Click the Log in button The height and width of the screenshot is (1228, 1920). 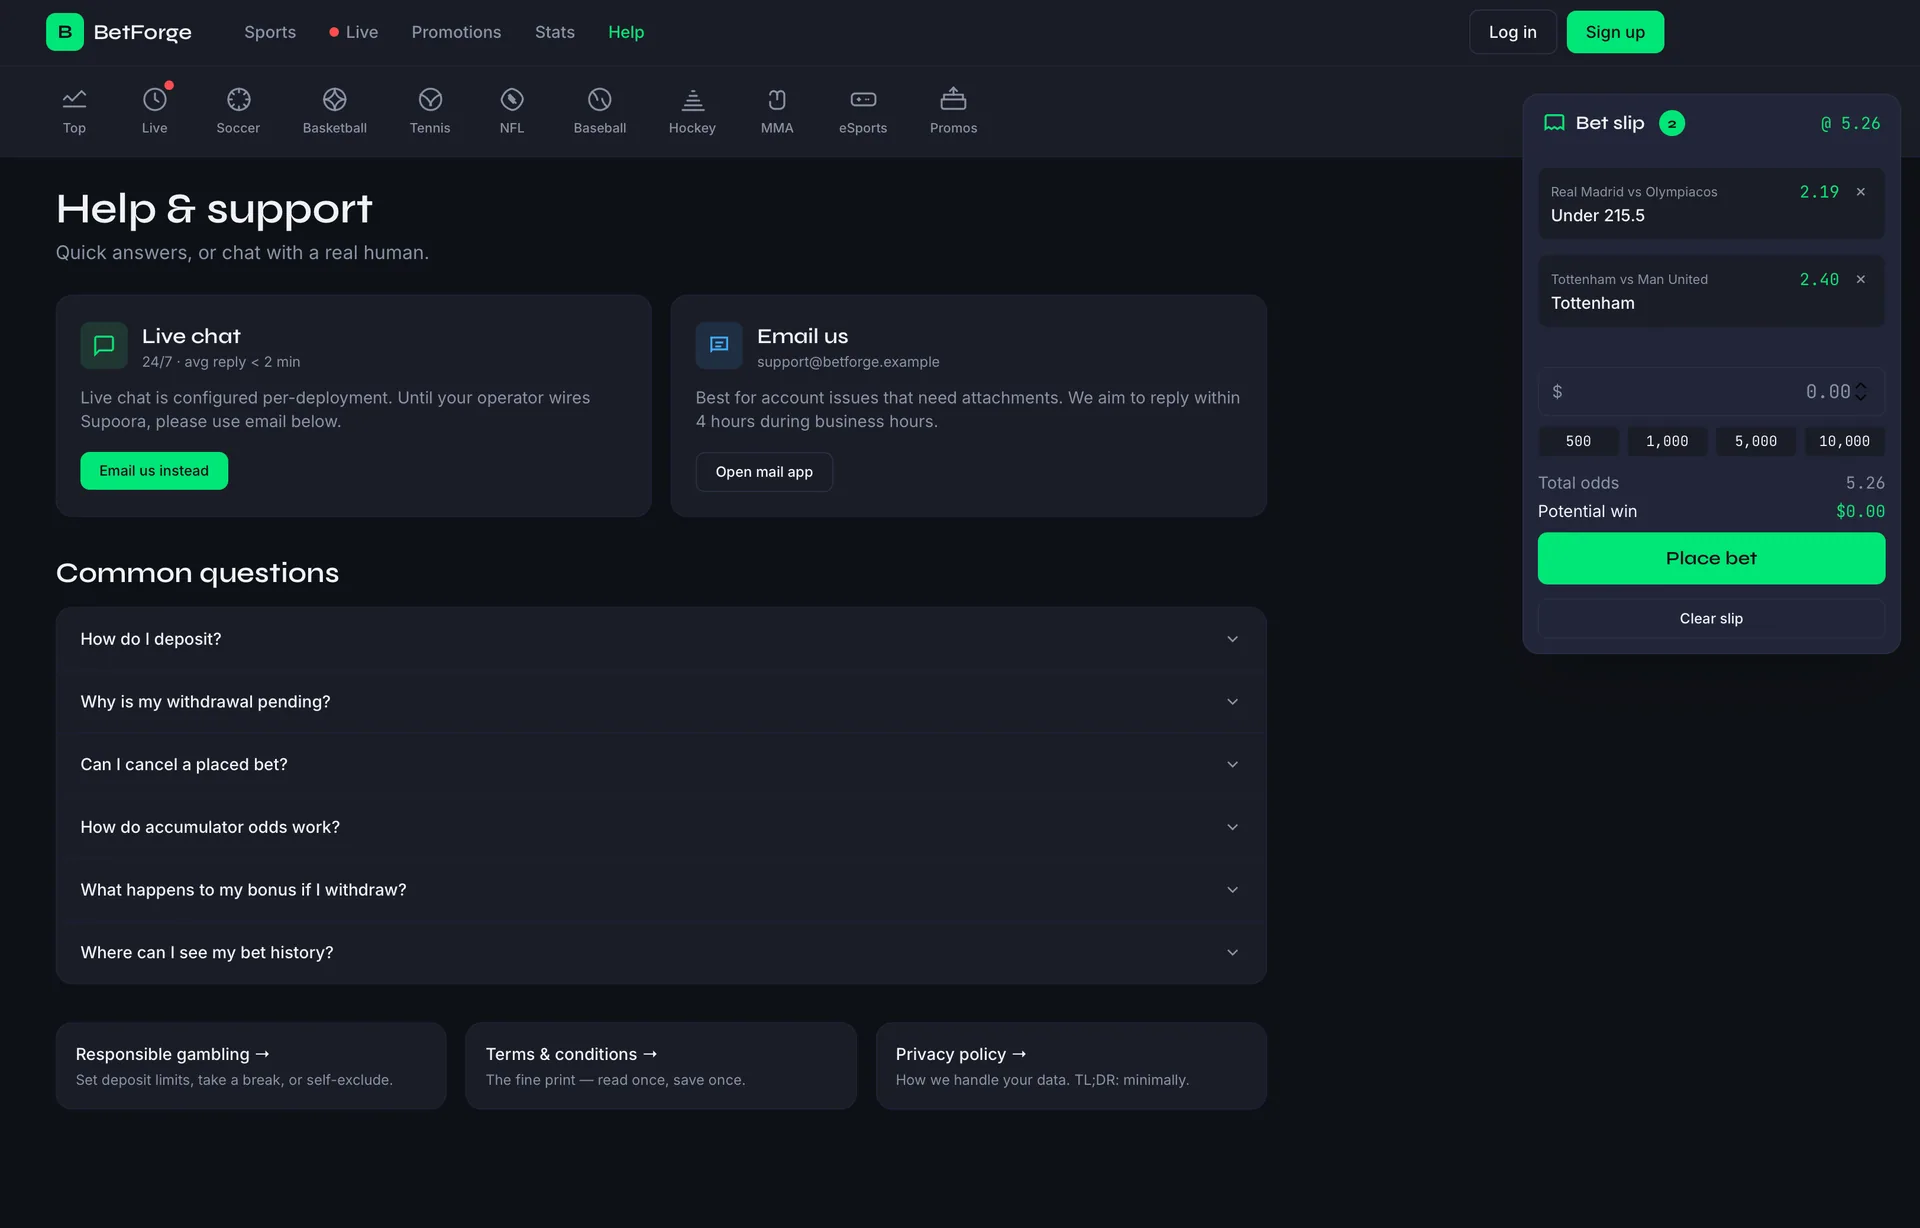[1512, 32]
